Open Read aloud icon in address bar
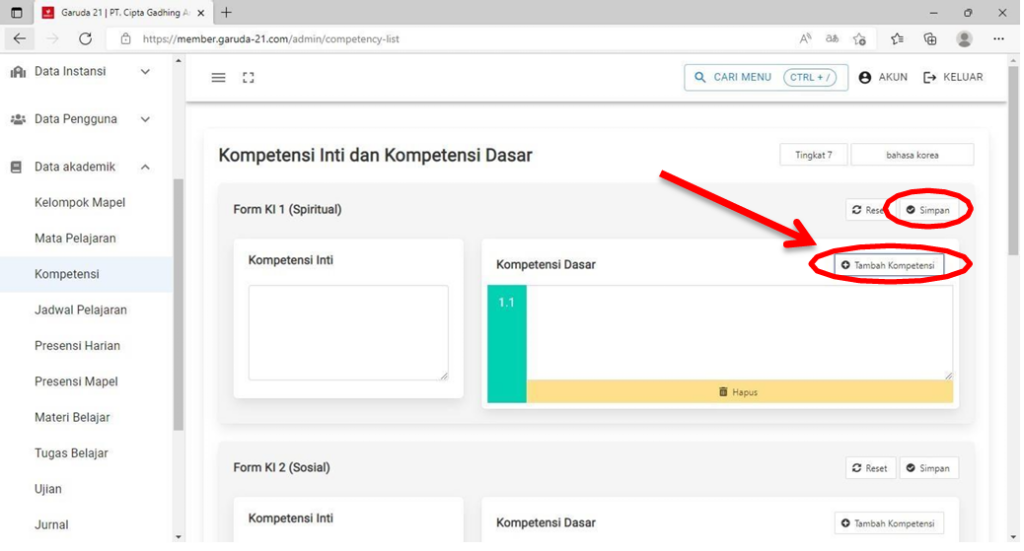1024x551 pixels. point(805,39)
